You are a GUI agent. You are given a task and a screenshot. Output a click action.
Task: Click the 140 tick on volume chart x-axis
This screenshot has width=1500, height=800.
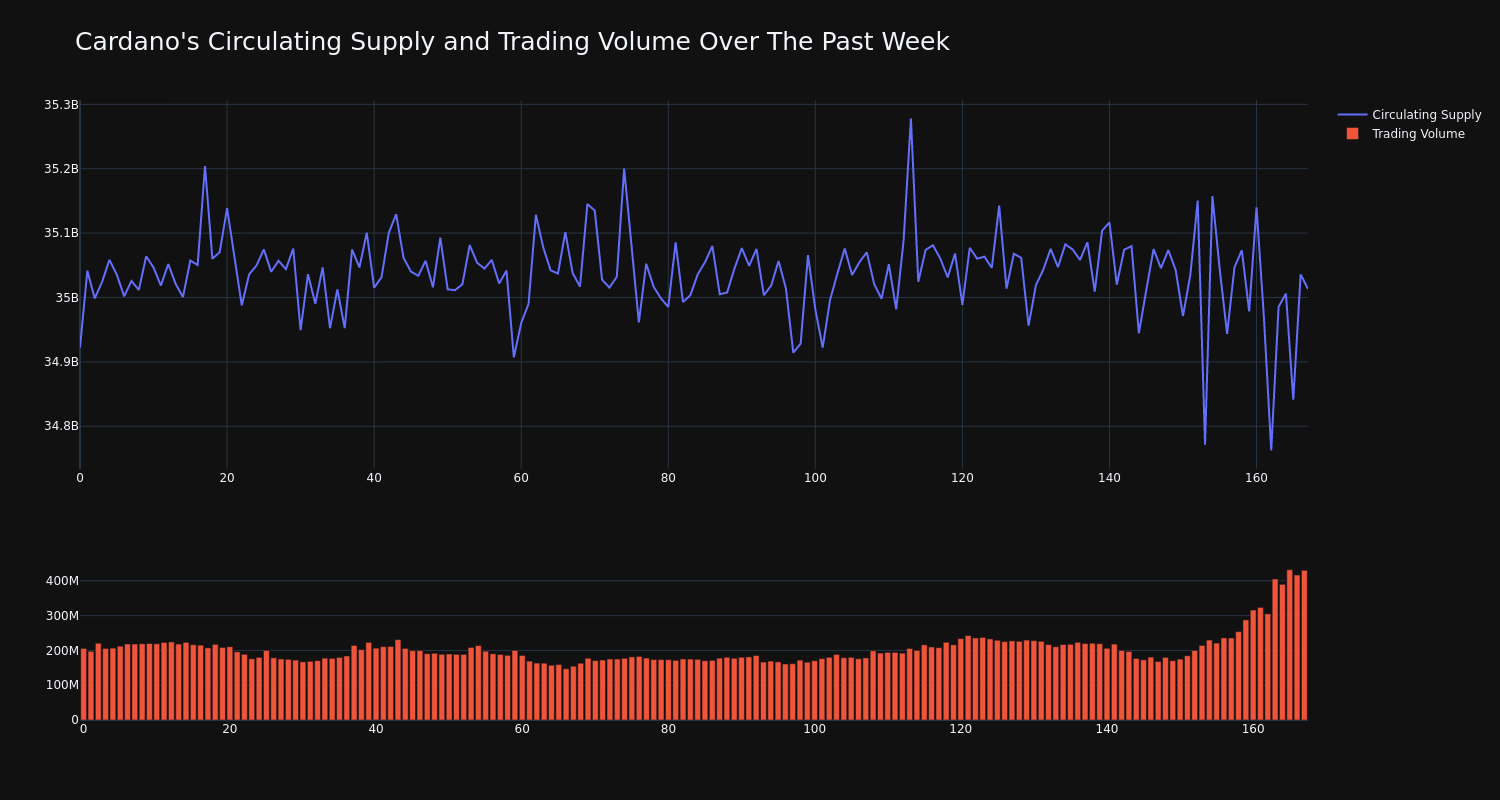pyautogui.click(x=1107, y=729)
